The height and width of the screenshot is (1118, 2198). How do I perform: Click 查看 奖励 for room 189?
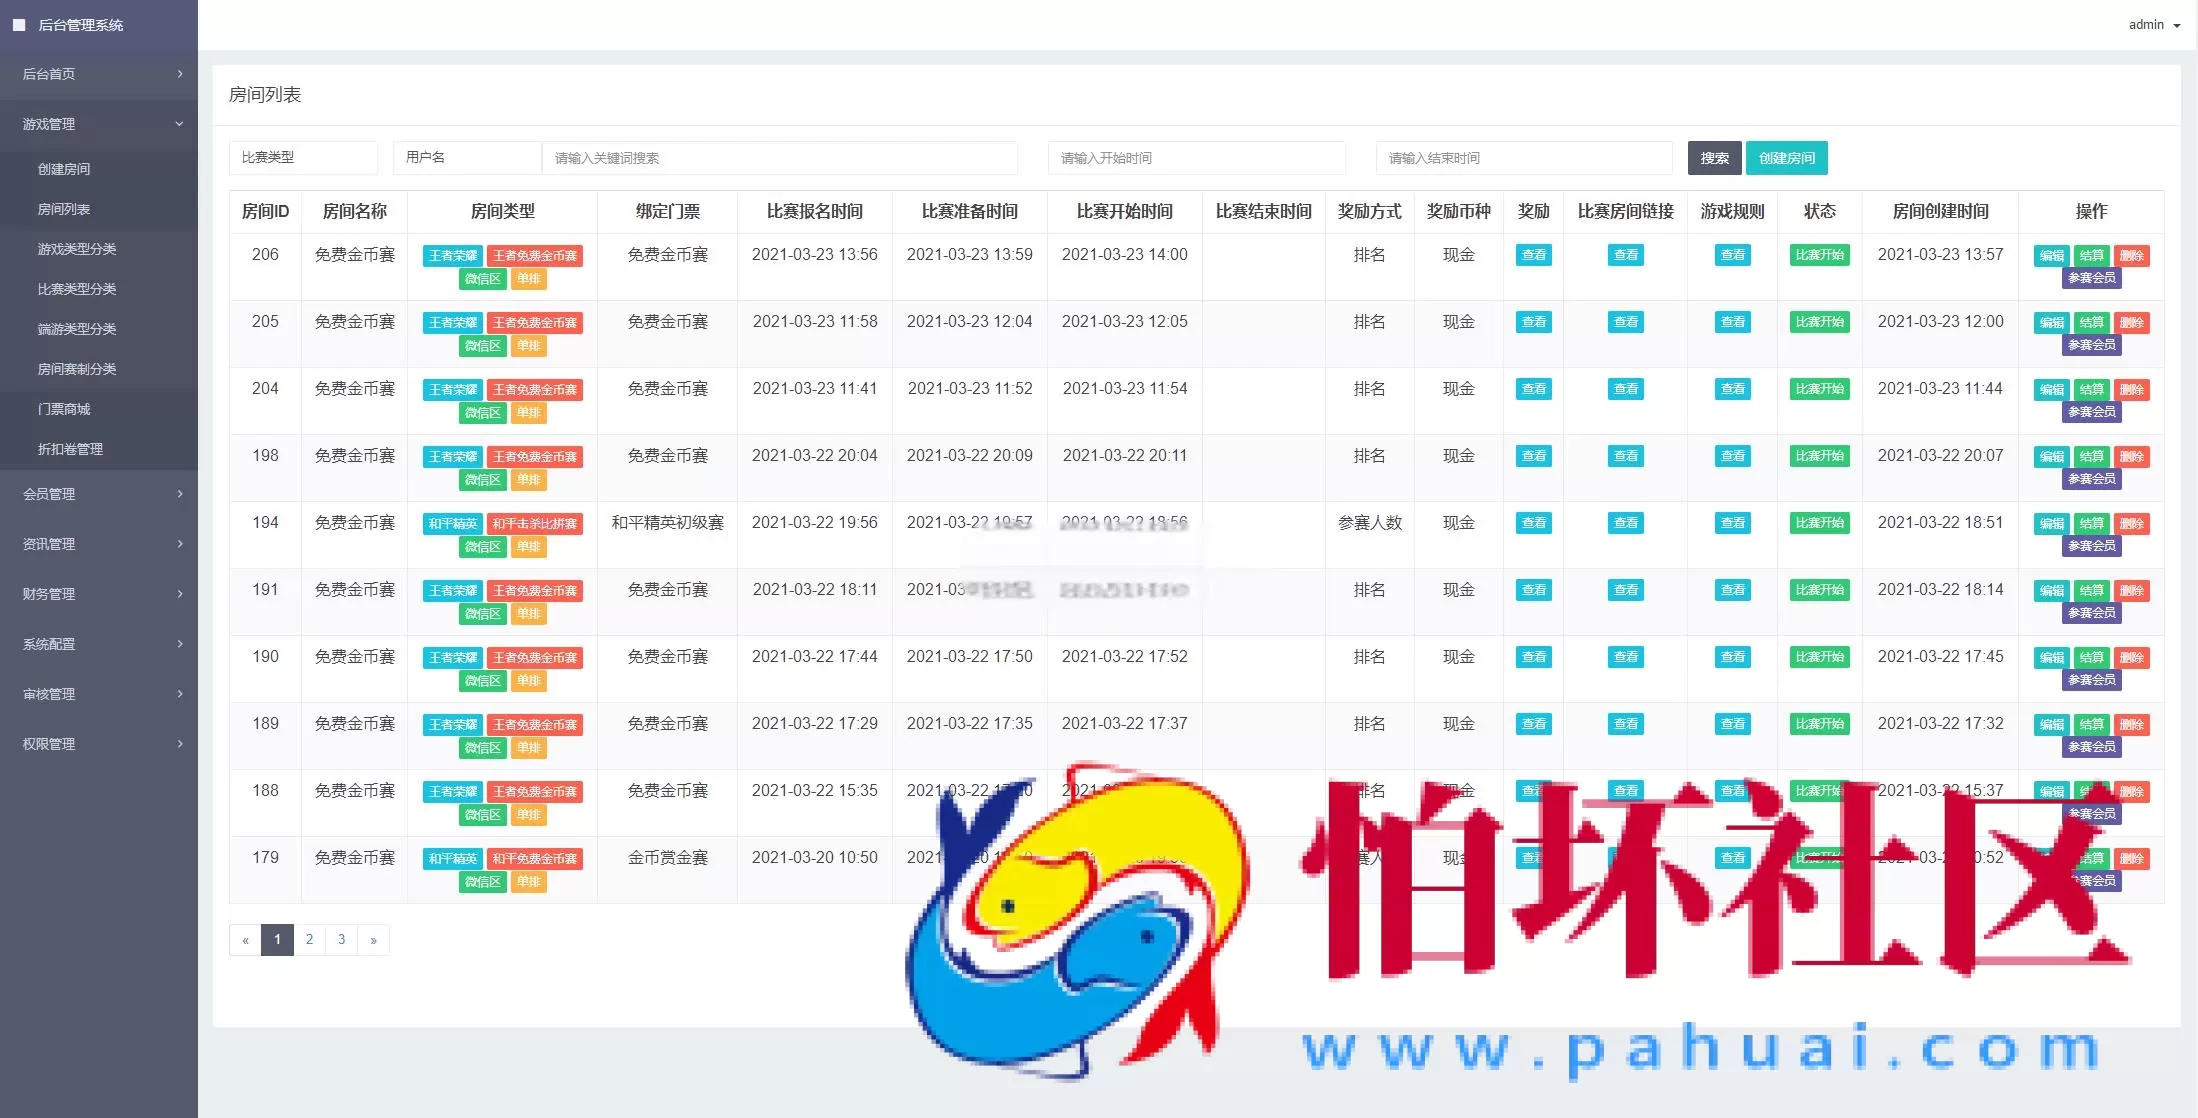[1533, 723]
